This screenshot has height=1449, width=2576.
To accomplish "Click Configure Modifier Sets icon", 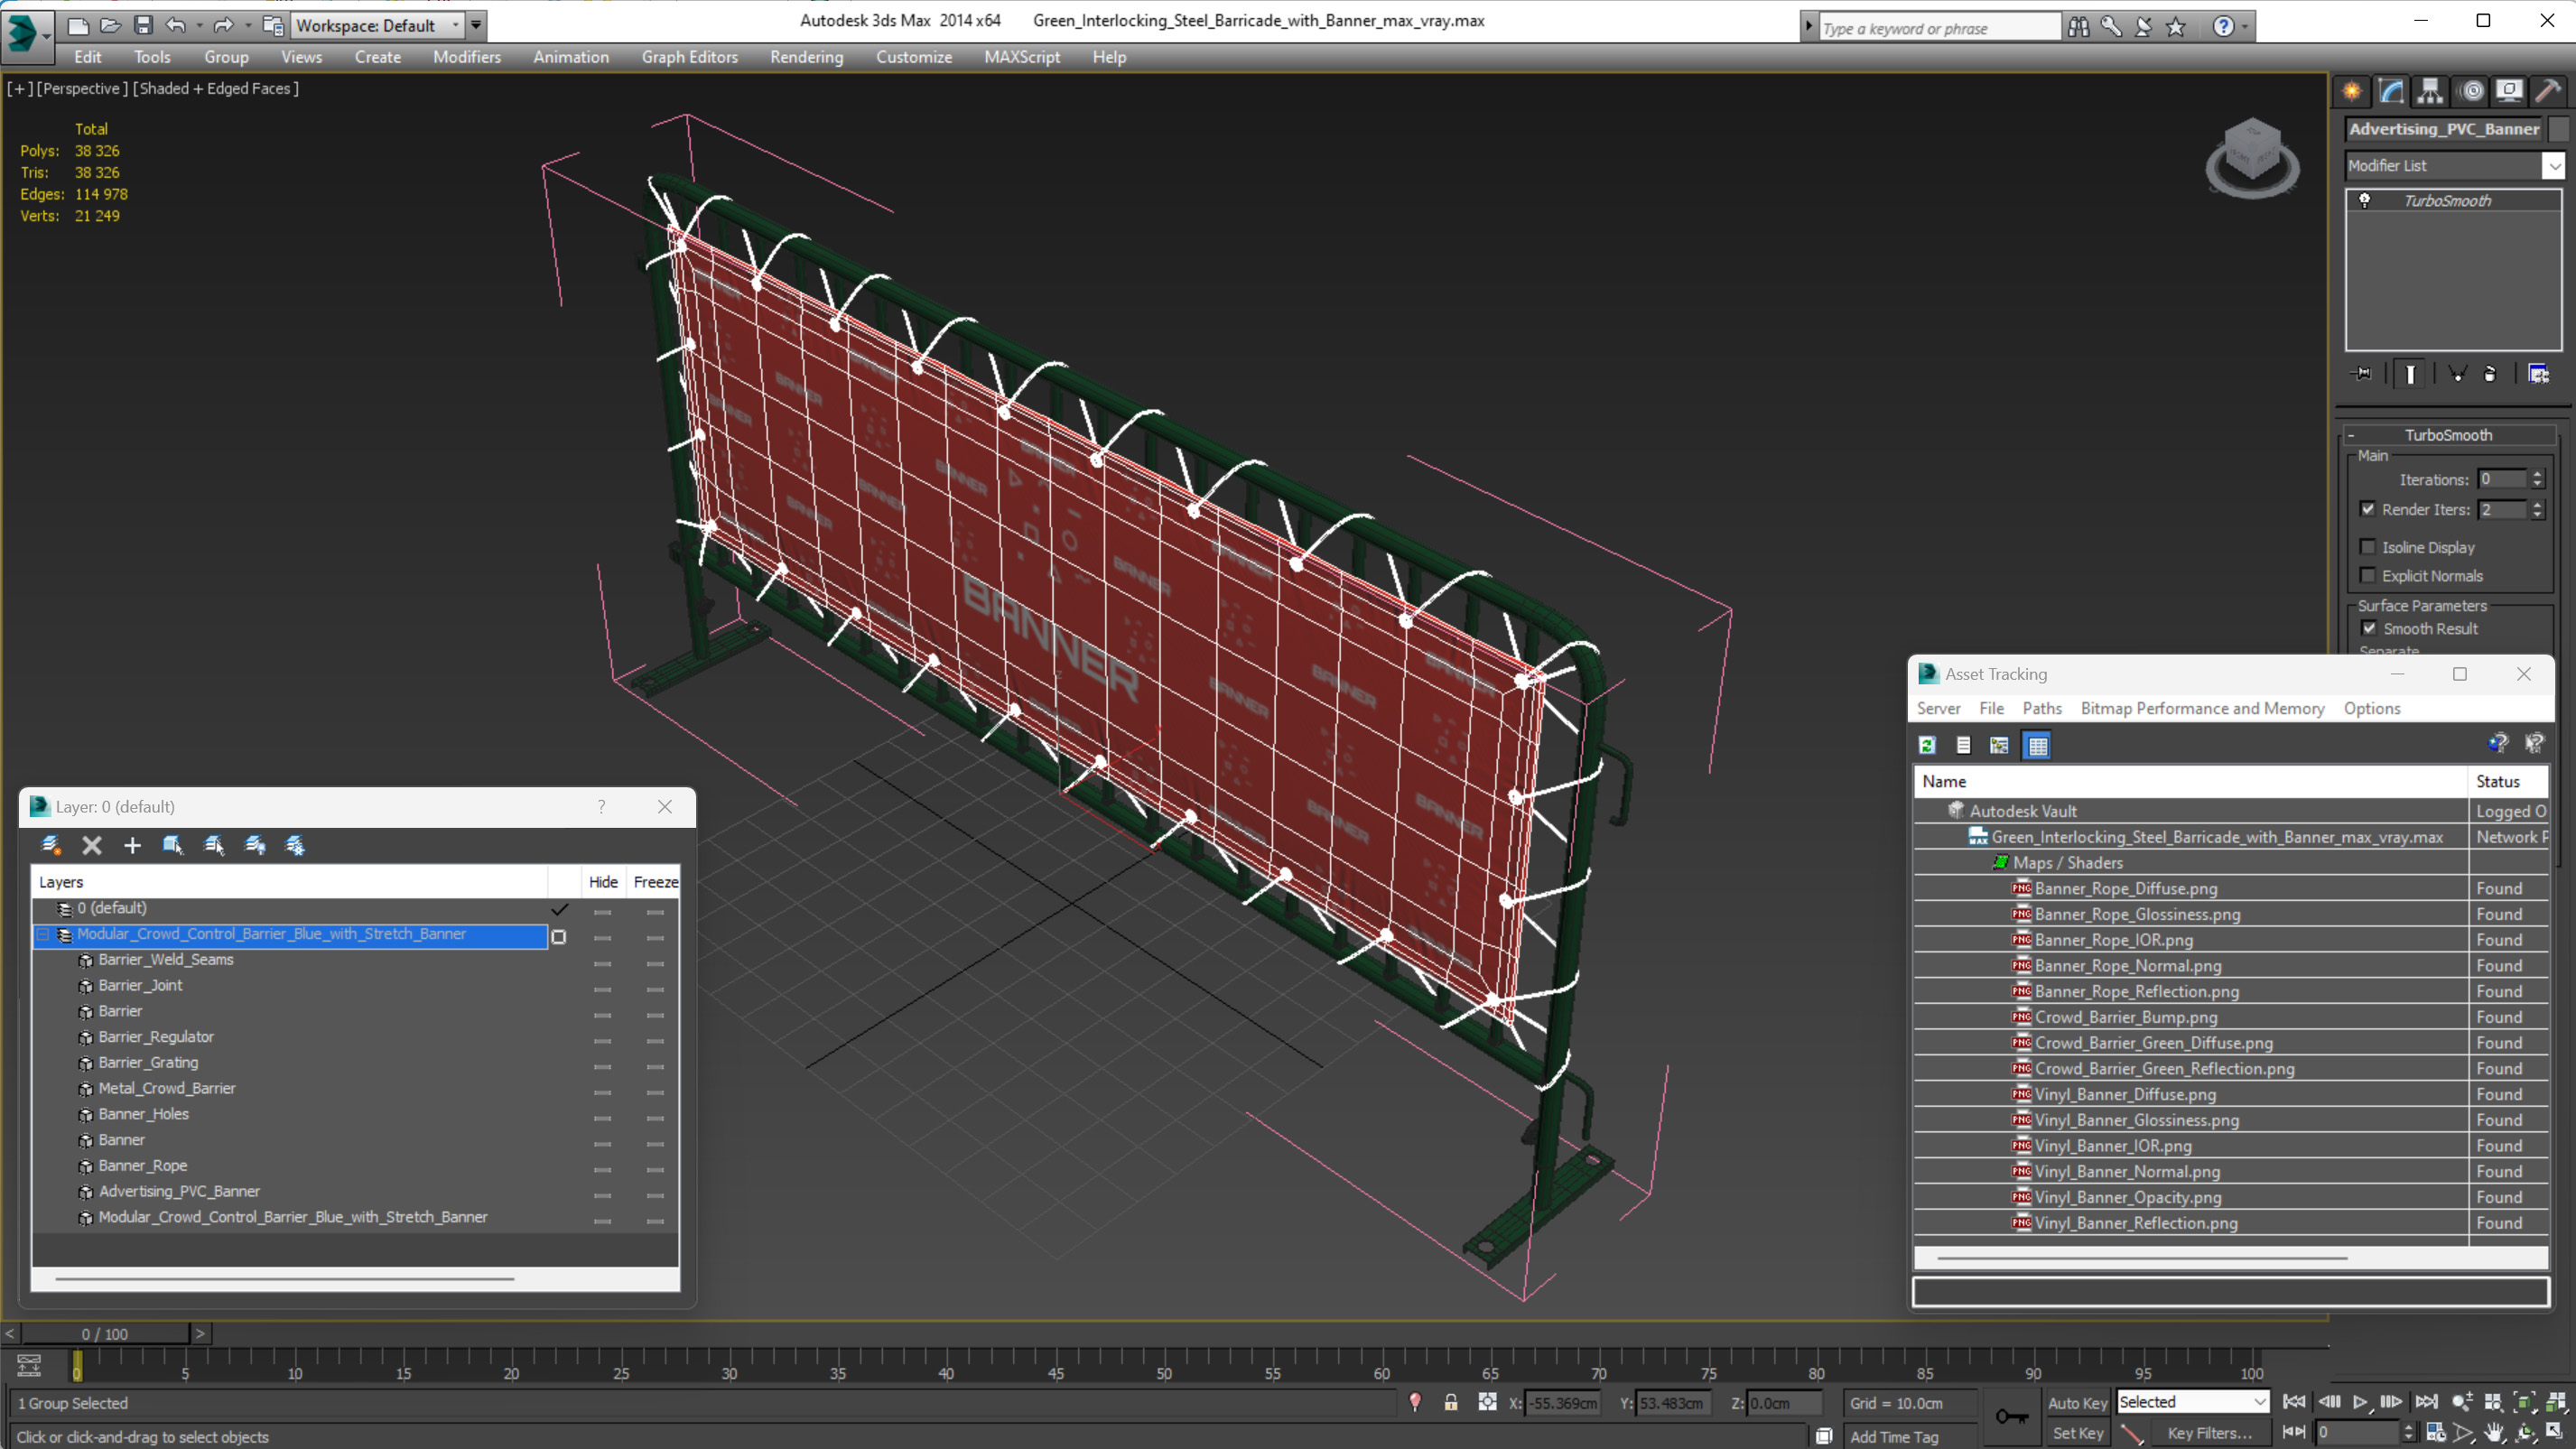I will click(2538, 374).
